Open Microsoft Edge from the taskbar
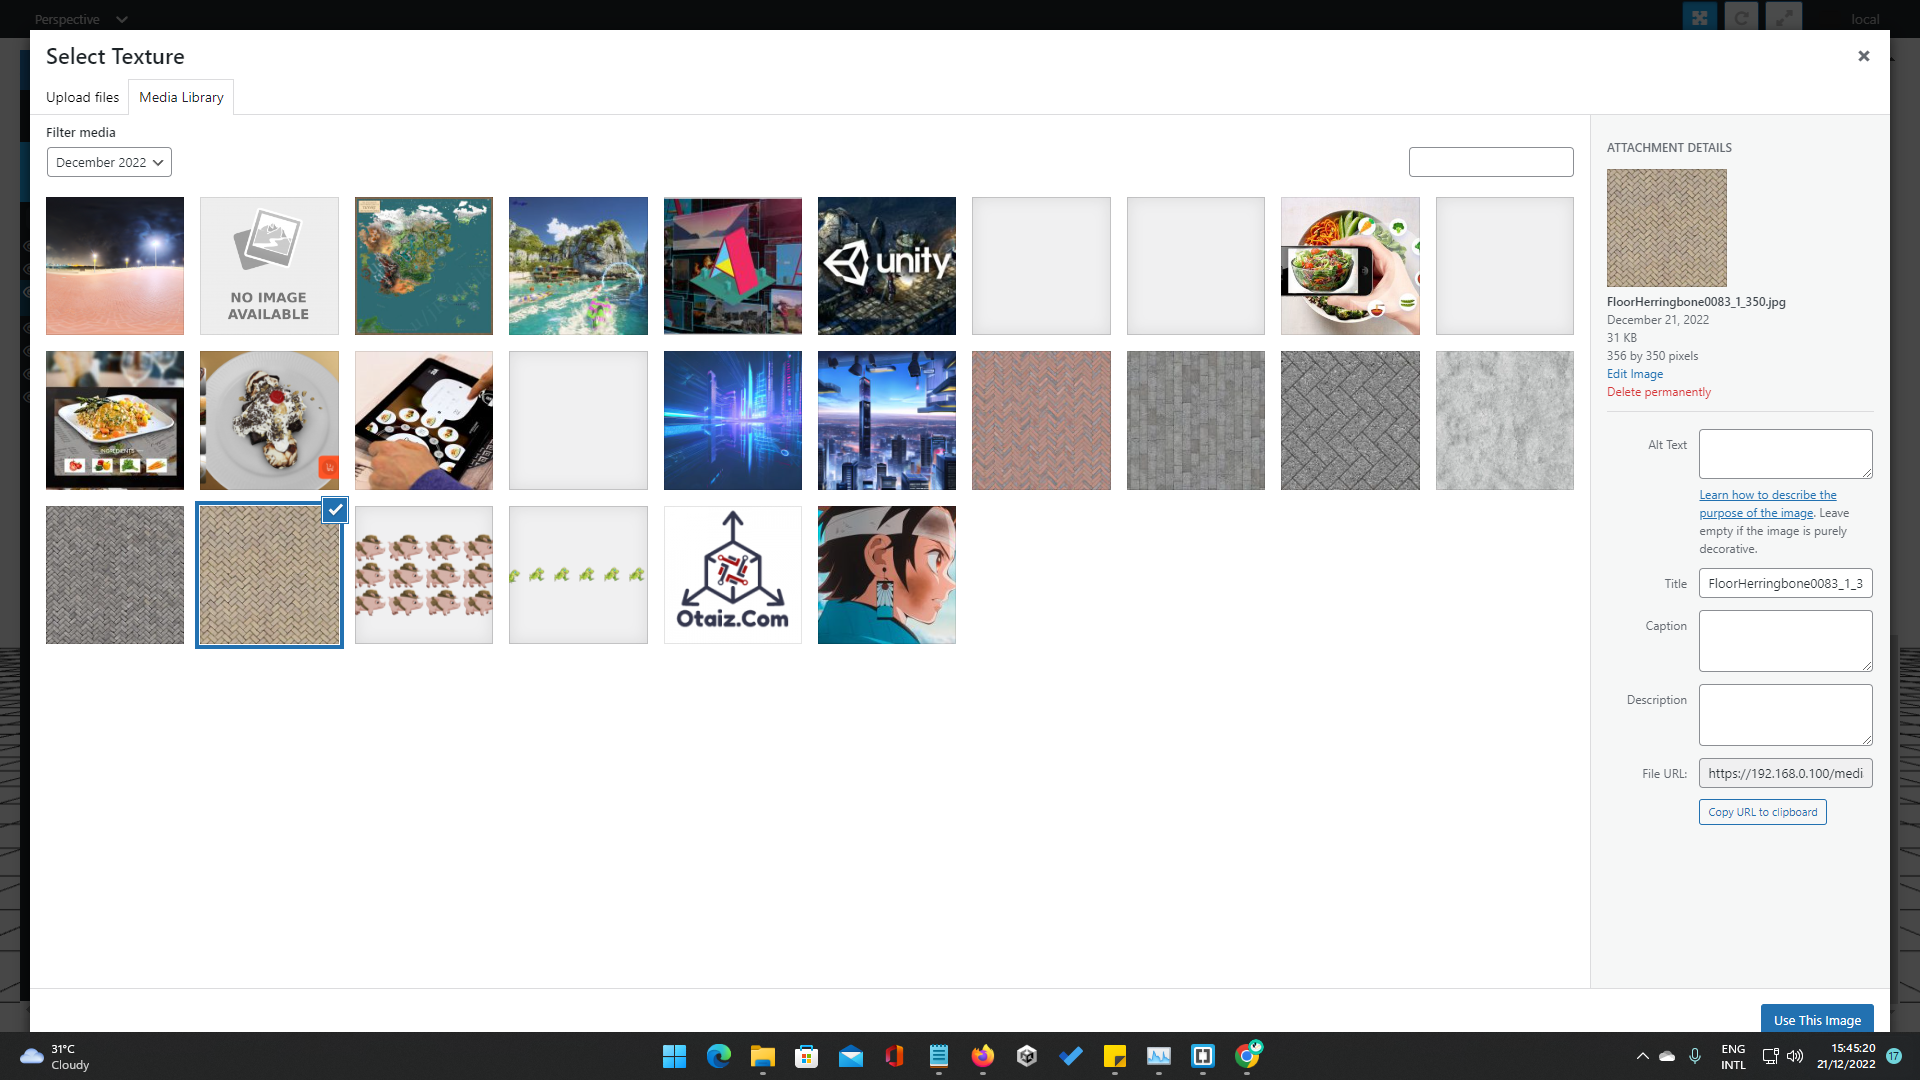 (x=719, y=1056)
